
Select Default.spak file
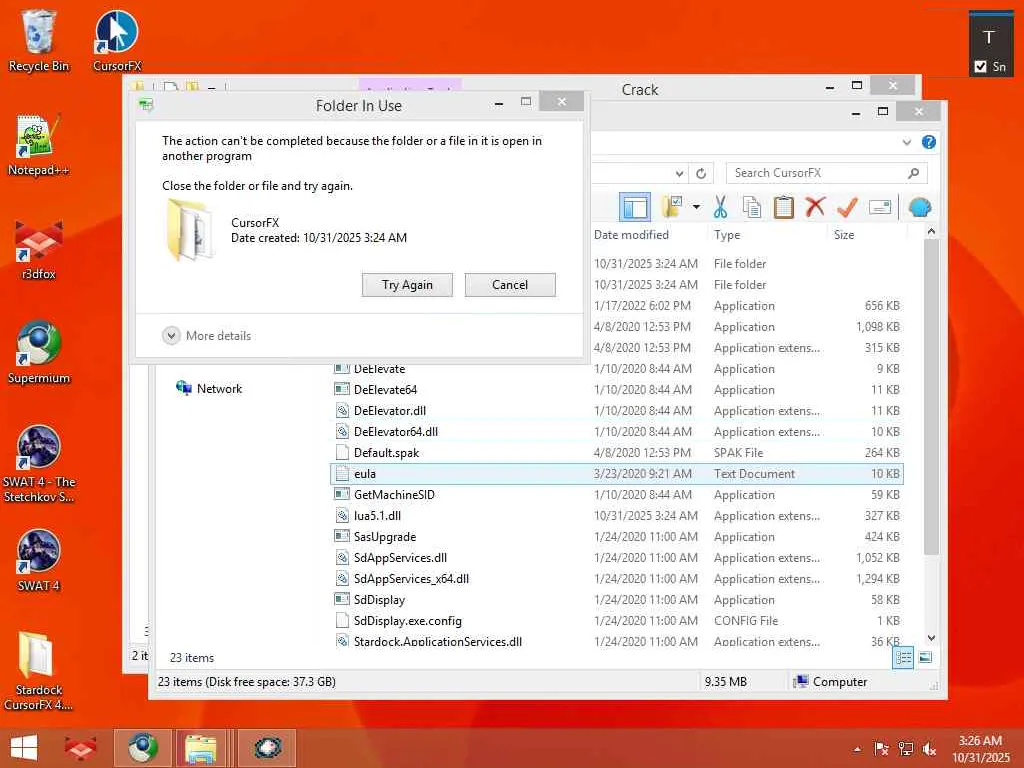(616, 453)
